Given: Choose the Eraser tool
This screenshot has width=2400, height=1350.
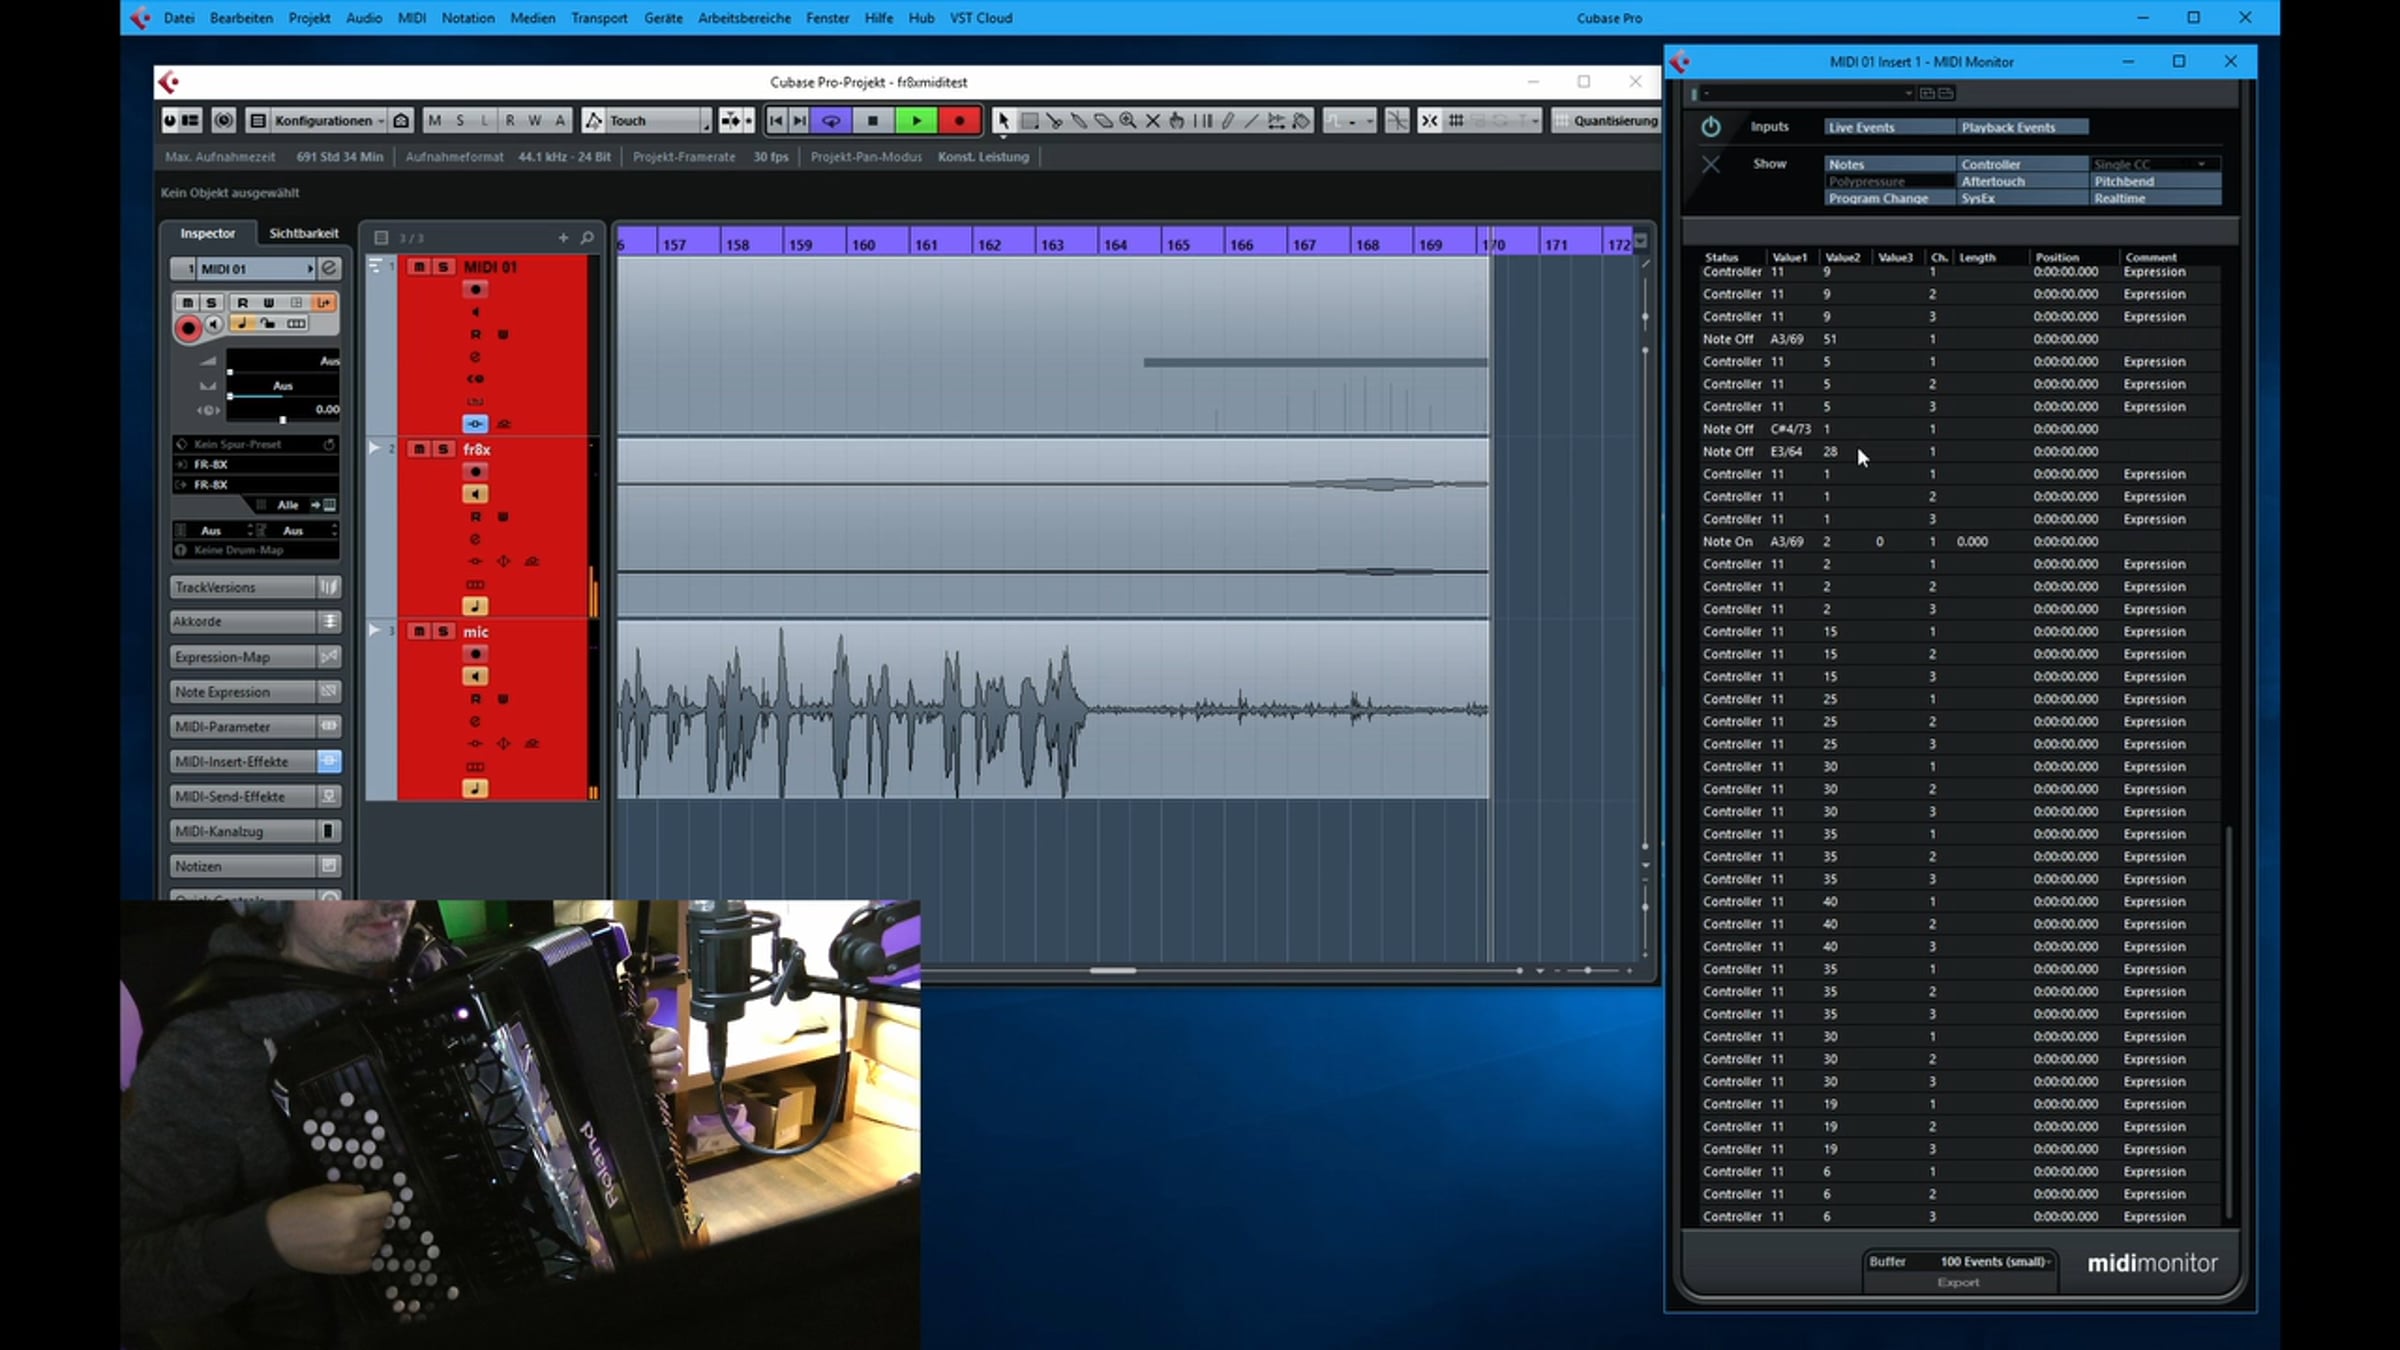Looking at the screenshot, I should 1103,121.
